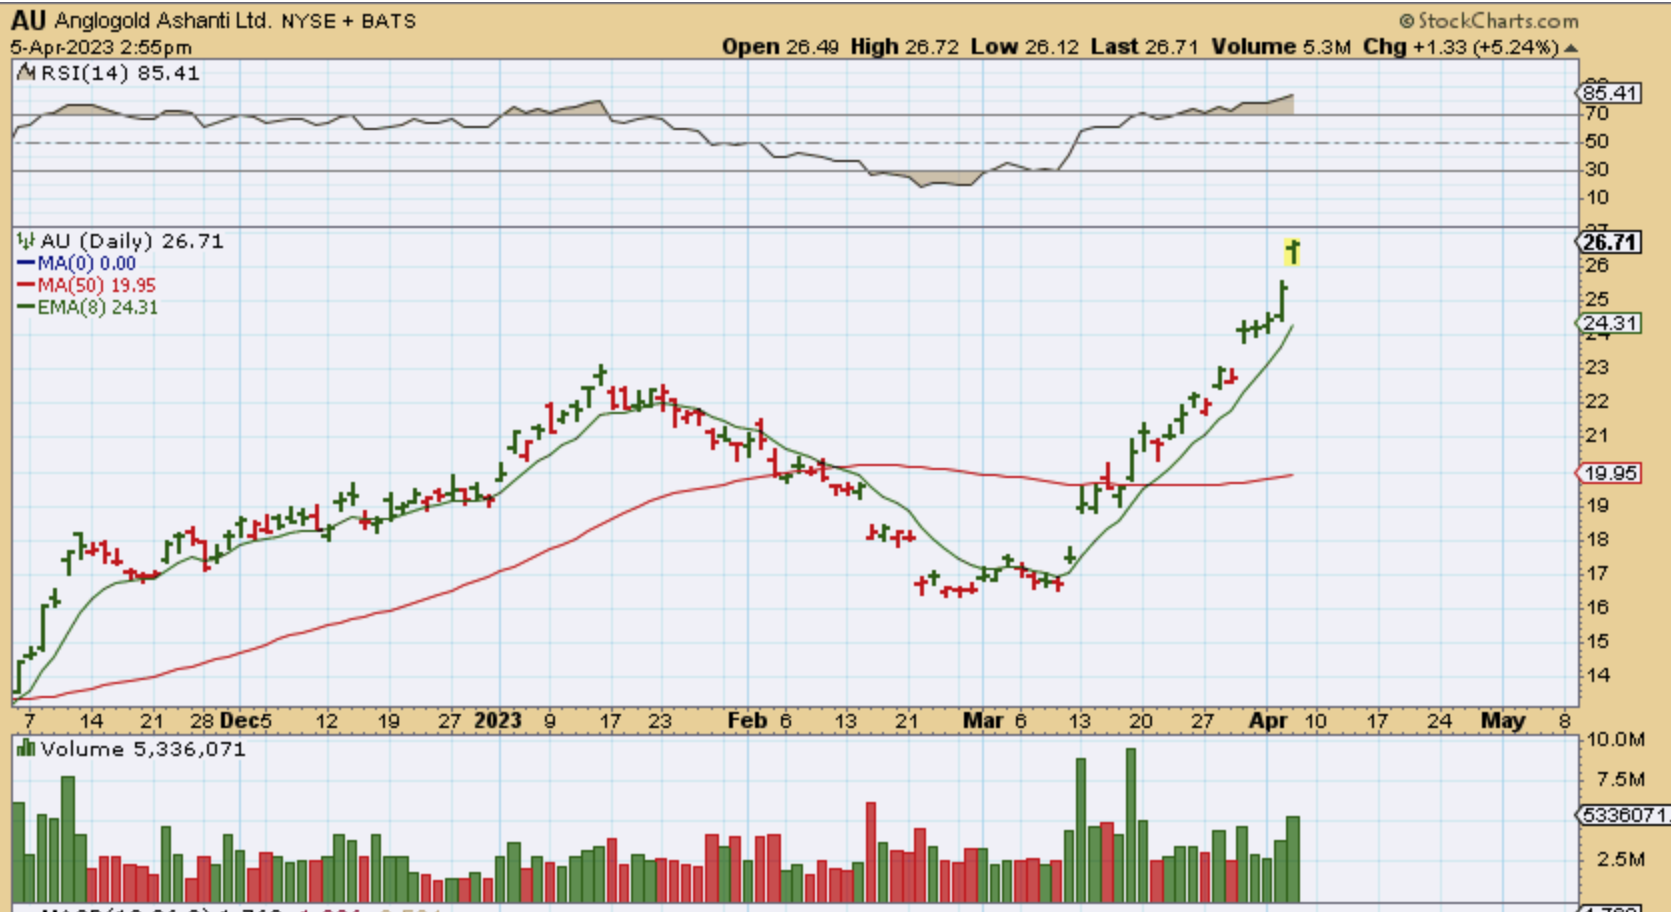This screenshot has width=1671, height=912.
Task: Click the "AU (Daily) 26.71" panel title
Action: point(132,241)
